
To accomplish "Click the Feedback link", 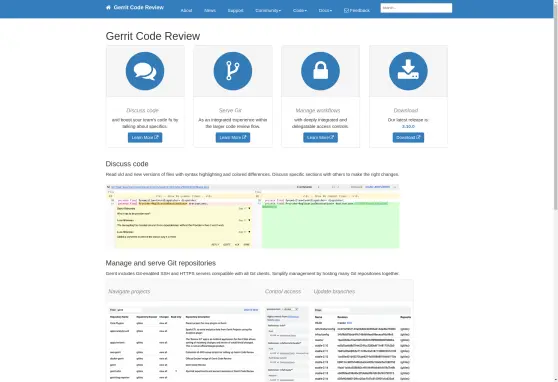I will pos(357,10).
